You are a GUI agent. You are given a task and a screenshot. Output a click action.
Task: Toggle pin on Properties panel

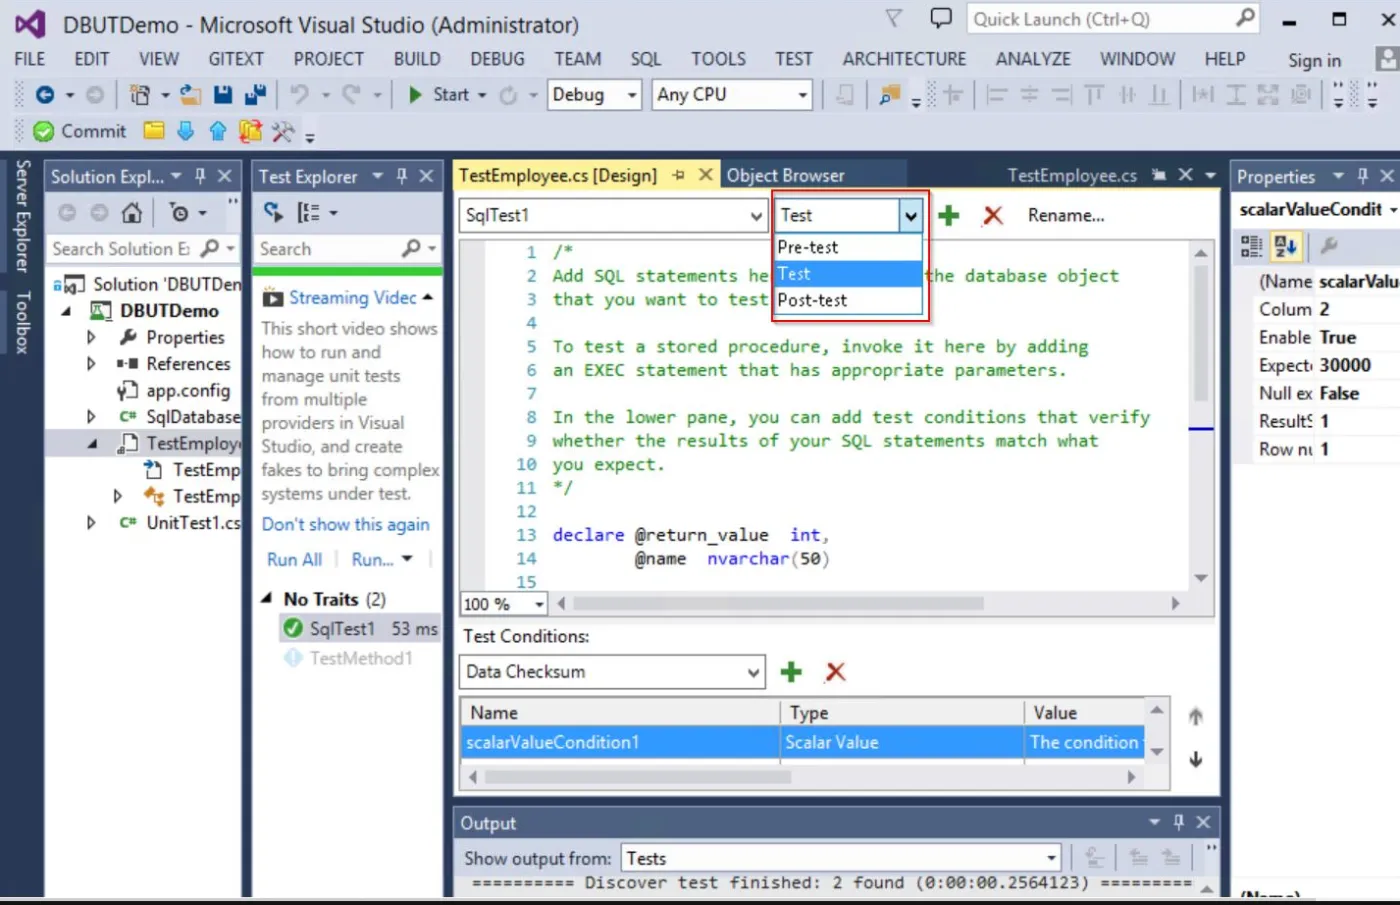point(1362,176)
